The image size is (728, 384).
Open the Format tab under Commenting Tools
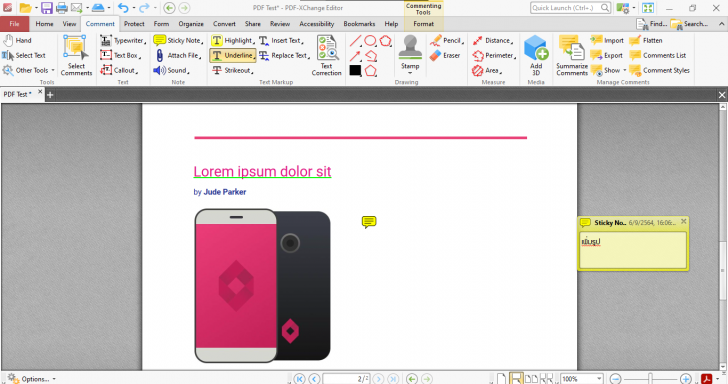423,24
